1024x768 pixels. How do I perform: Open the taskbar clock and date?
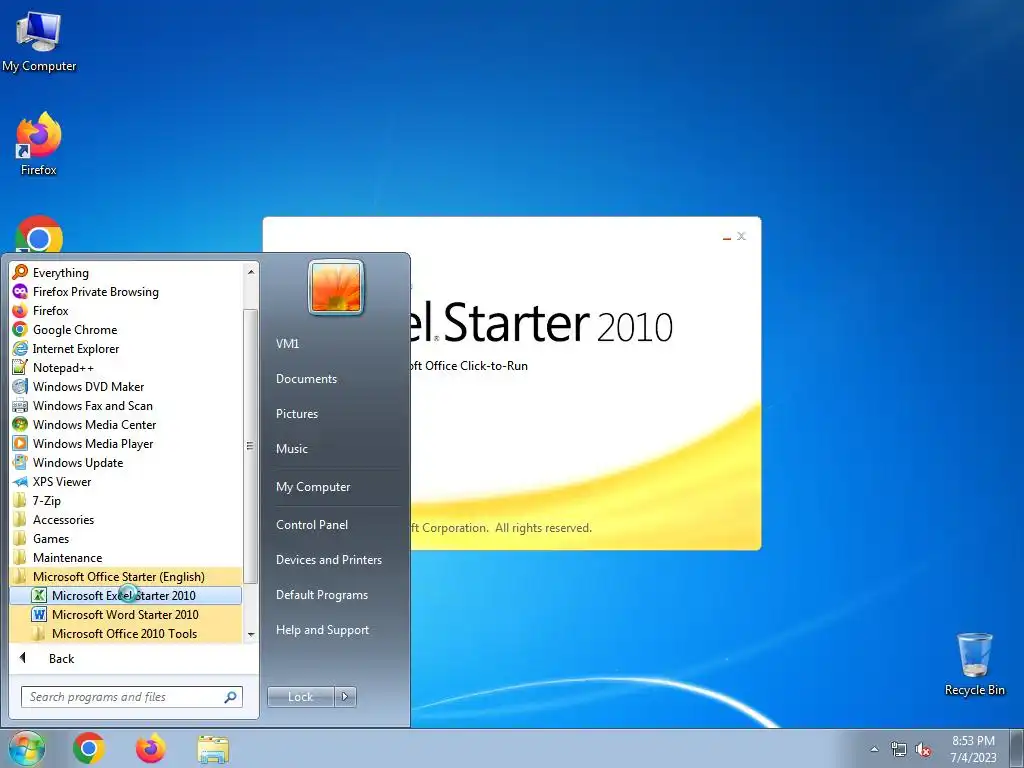973,749
